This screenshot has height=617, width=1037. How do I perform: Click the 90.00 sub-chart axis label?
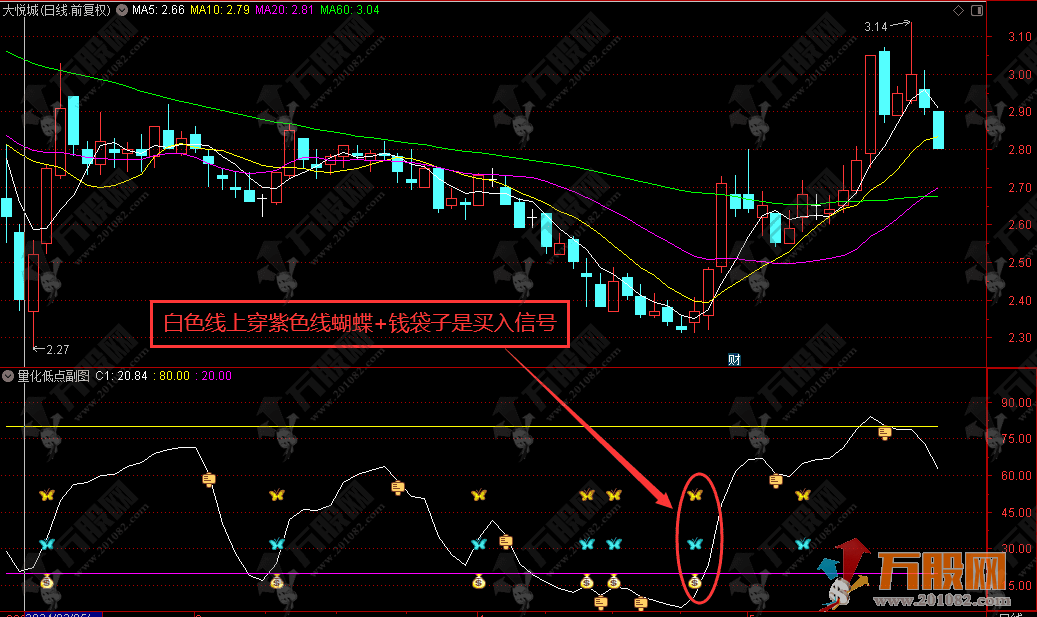point(1016,403)
